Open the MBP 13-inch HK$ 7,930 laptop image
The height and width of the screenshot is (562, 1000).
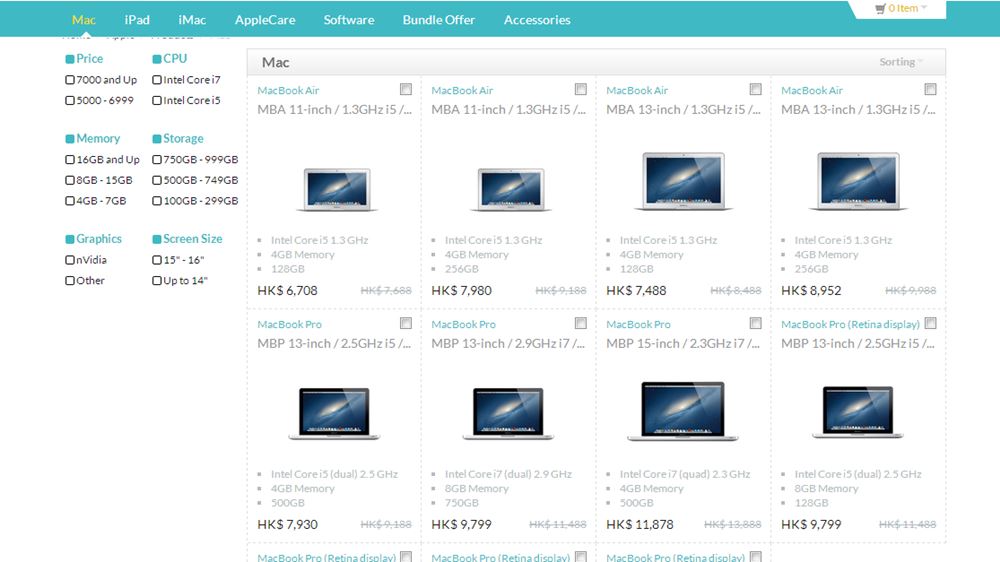tap(334, 413)
